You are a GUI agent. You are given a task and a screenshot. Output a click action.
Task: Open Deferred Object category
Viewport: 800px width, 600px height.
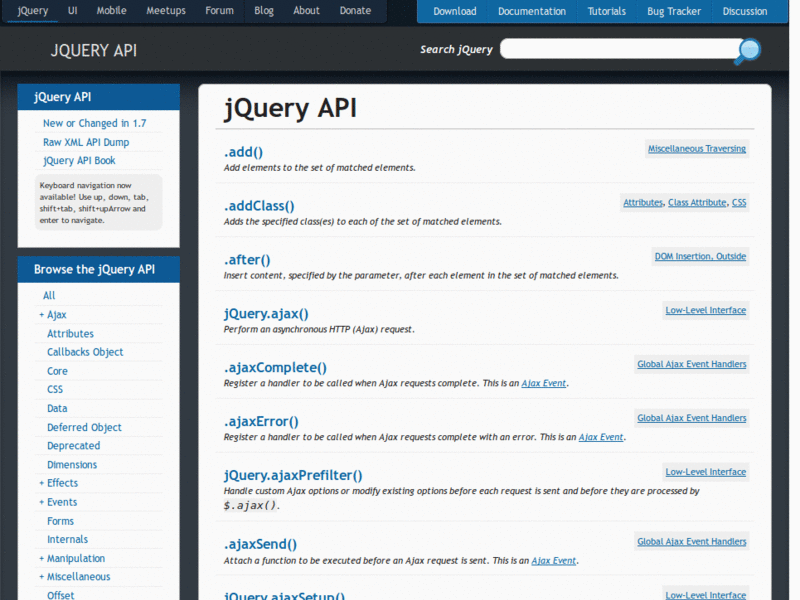(x=84, y=428)
